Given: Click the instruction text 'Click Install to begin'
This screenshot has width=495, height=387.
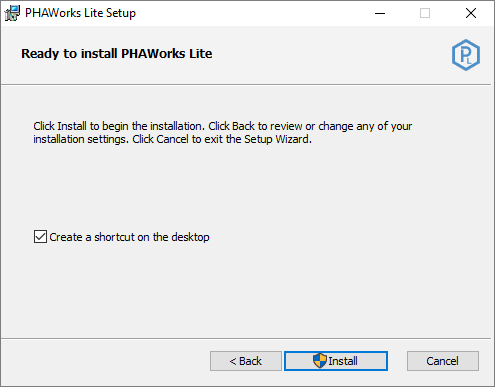Looking at the screenshot, I should (223, 132).
